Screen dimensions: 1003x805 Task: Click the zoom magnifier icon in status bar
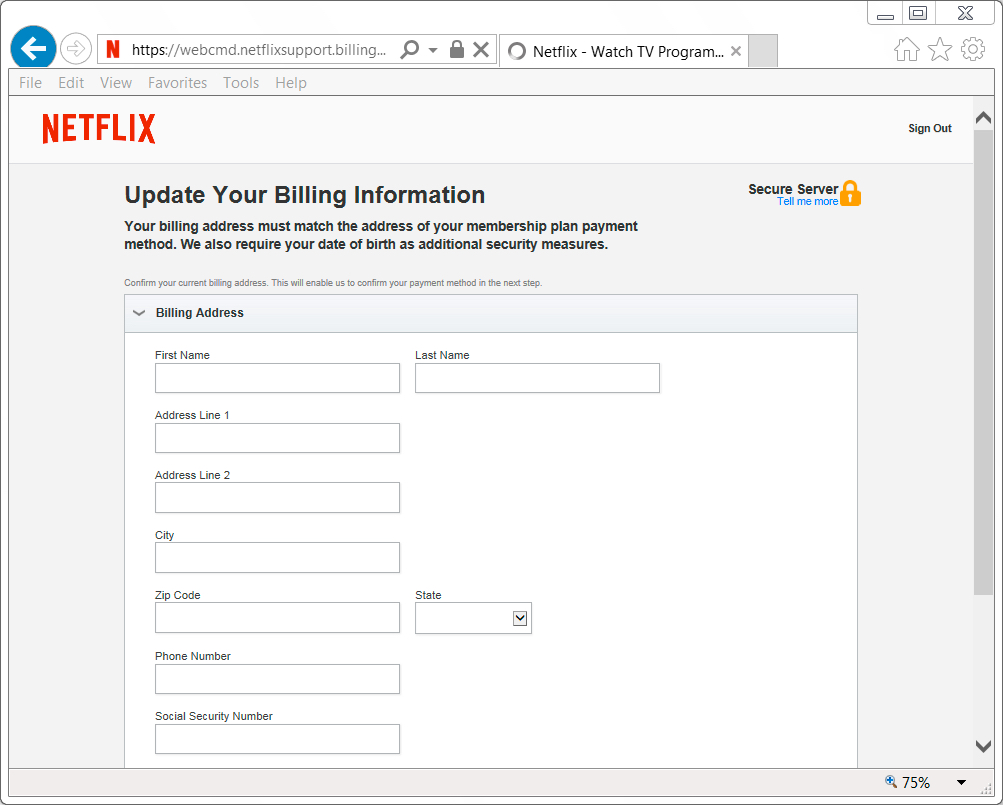[x=890, y=781]
